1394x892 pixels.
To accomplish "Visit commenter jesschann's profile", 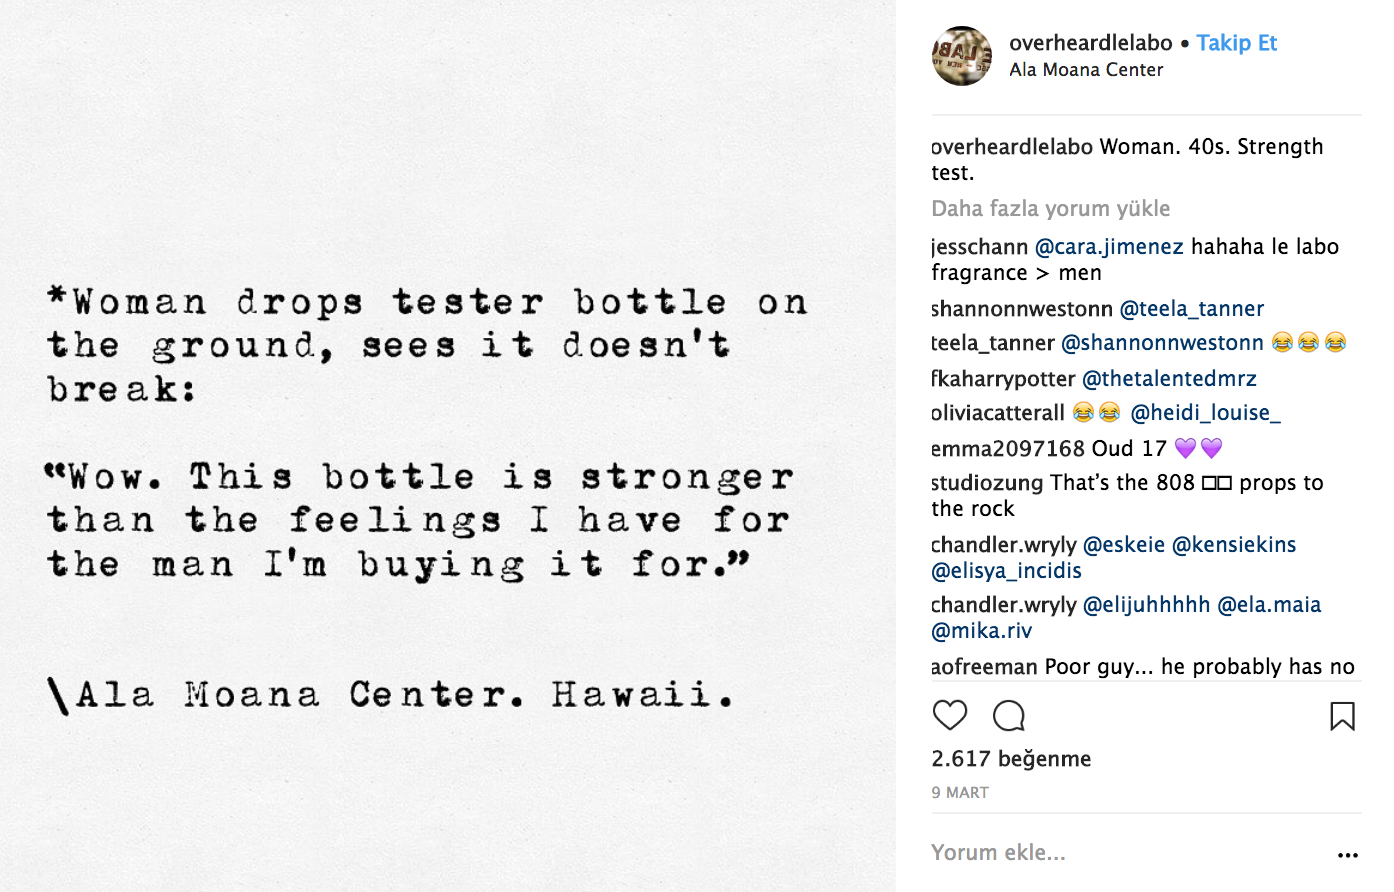I will click(980, 247).
